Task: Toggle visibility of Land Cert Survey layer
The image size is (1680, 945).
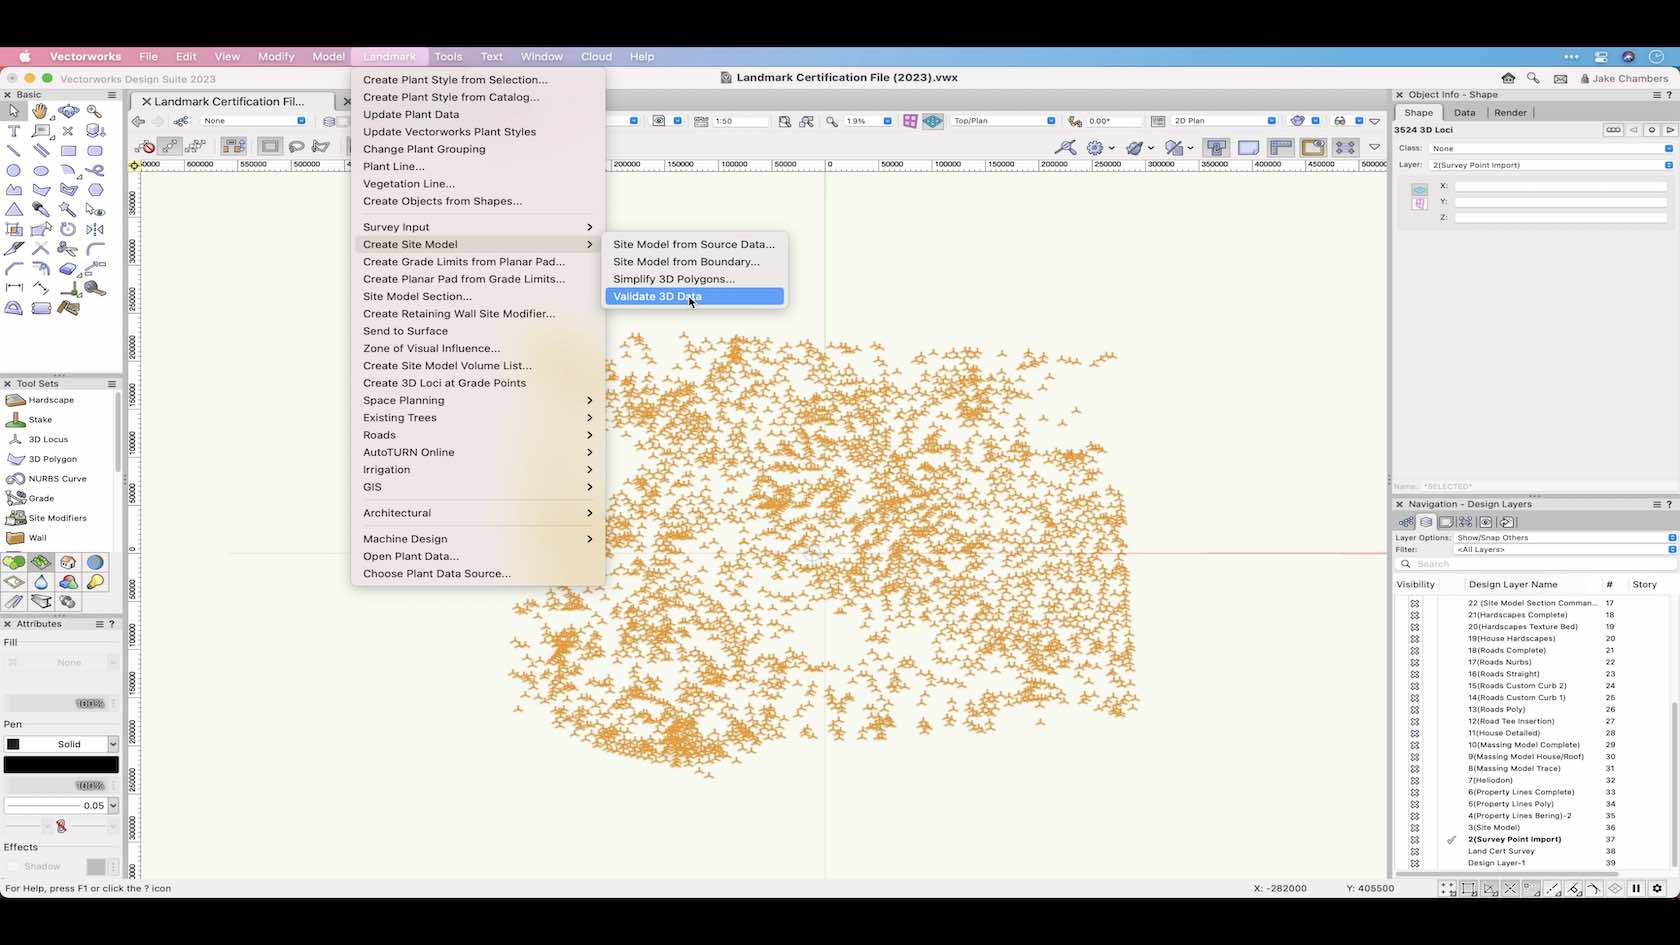Action: pyautogui.click(x=1415, y=852)
